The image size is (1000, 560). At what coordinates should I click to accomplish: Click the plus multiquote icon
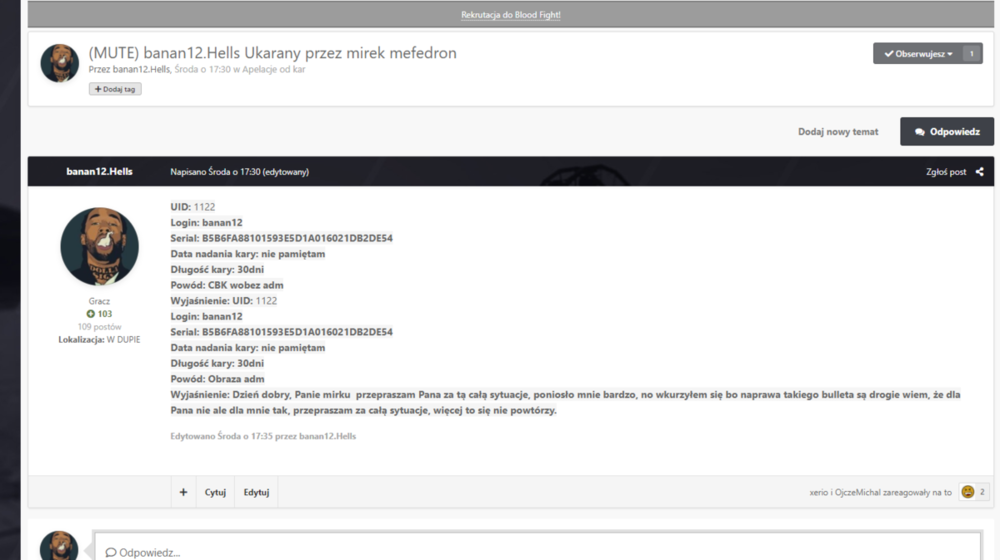(x=183, y=492)
